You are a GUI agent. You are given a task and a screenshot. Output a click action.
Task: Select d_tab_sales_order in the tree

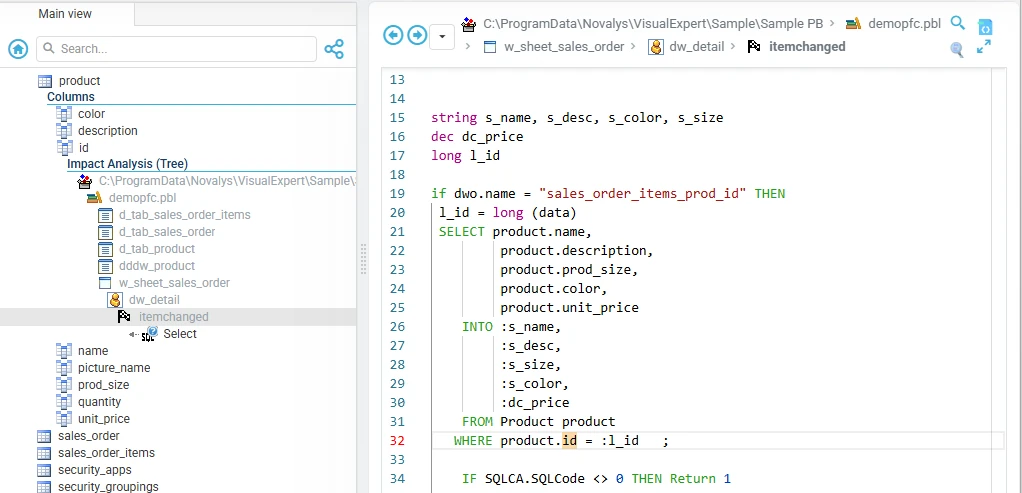click(x=167, y=232)
